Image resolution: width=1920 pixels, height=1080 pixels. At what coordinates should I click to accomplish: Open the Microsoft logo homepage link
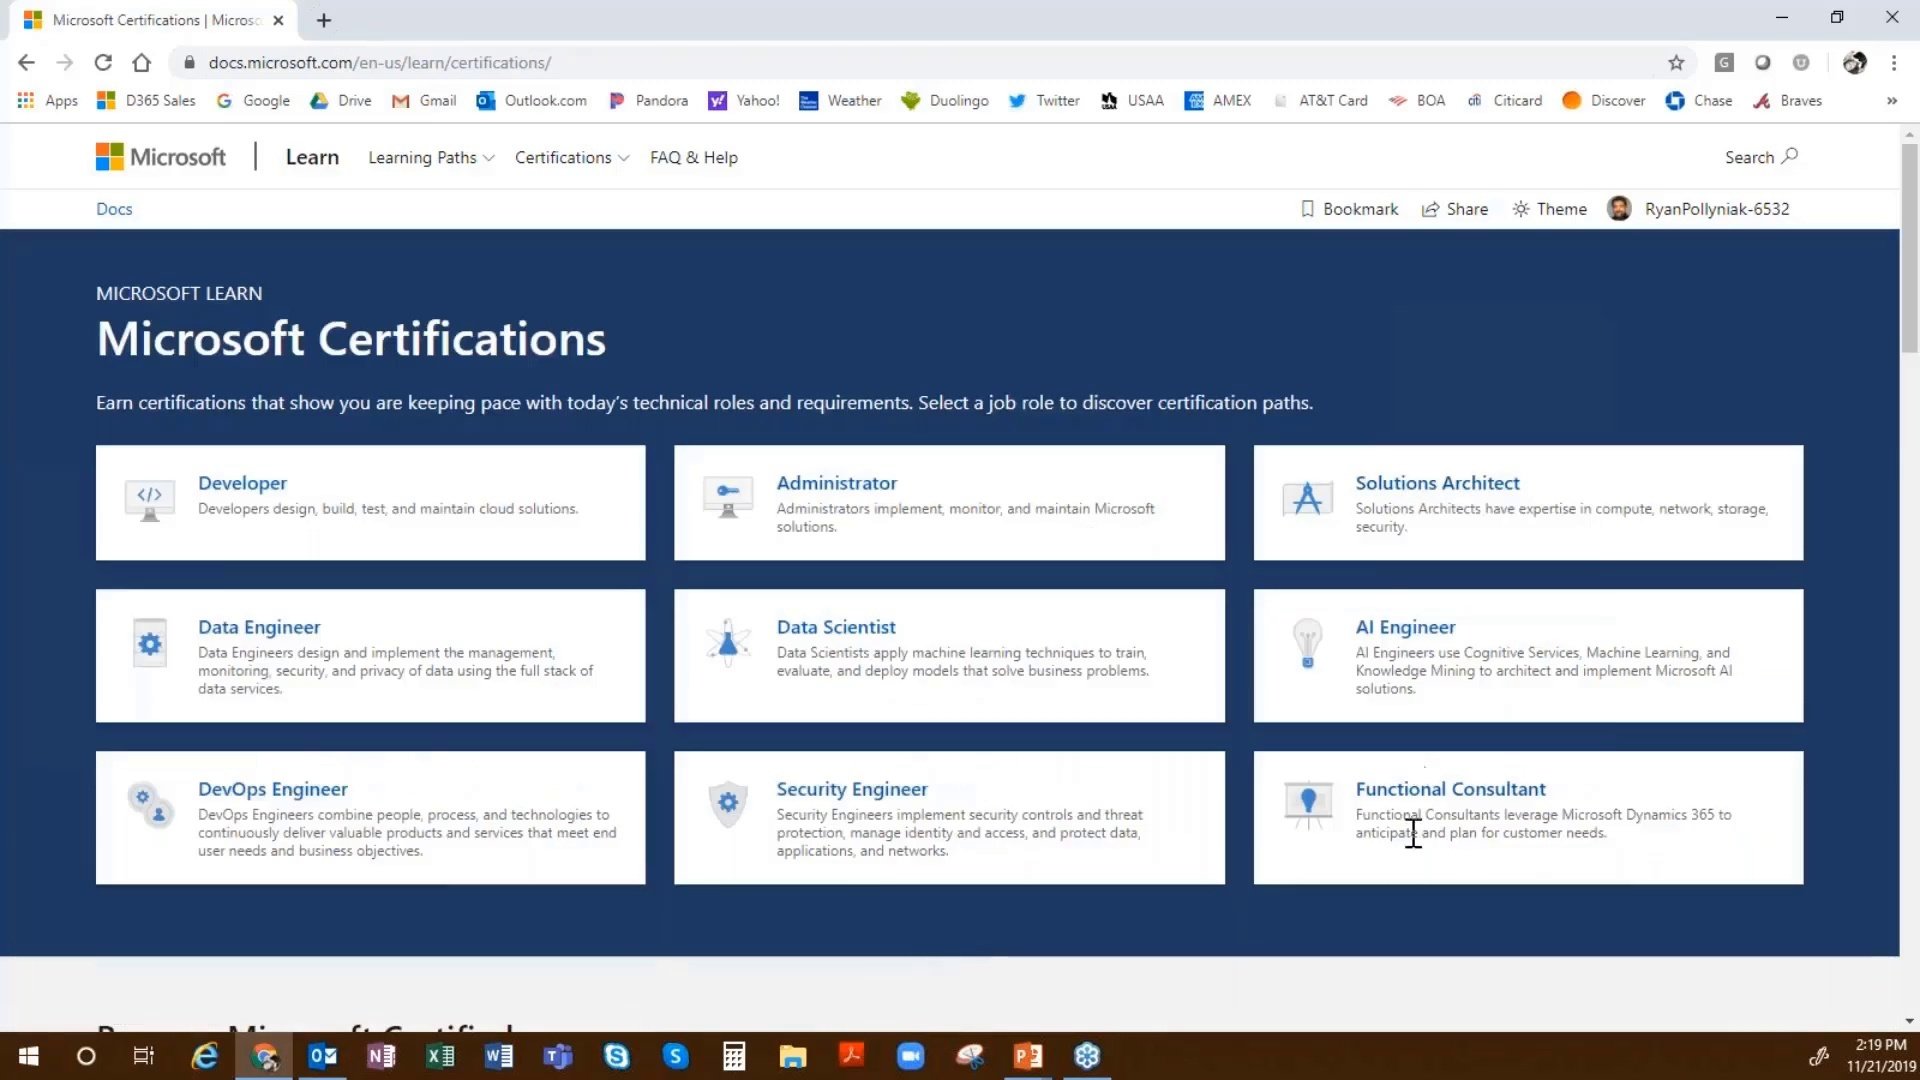pos(160,156)
